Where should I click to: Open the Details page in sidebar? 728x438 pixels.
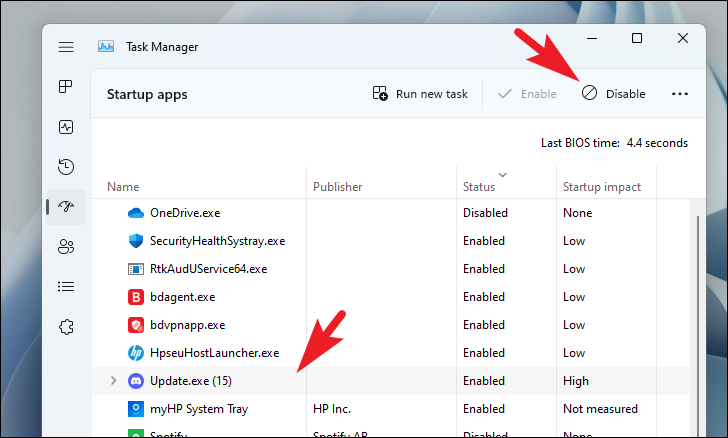coord(66,287)
